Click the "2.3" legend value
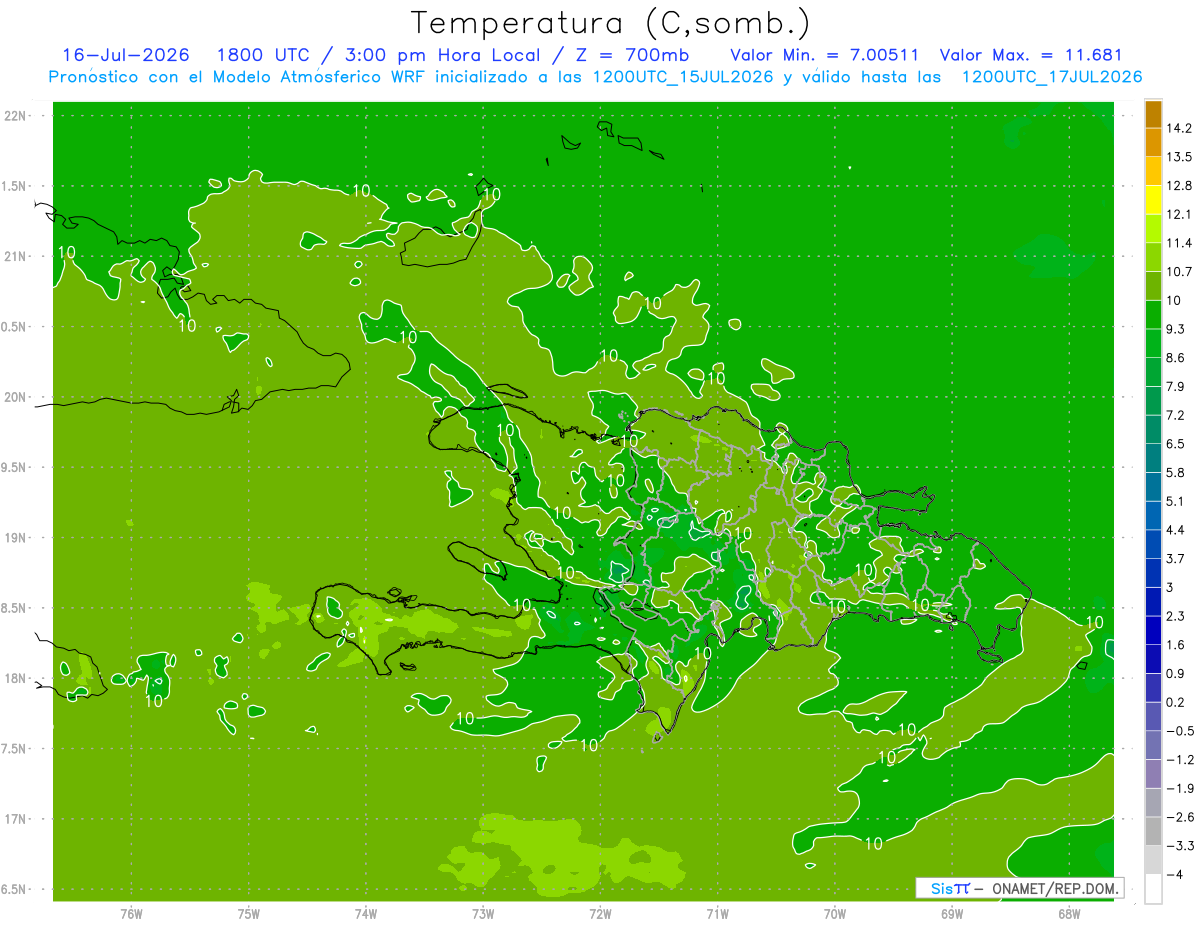Screen dimensions: 1200x927 coord(1177,616)
